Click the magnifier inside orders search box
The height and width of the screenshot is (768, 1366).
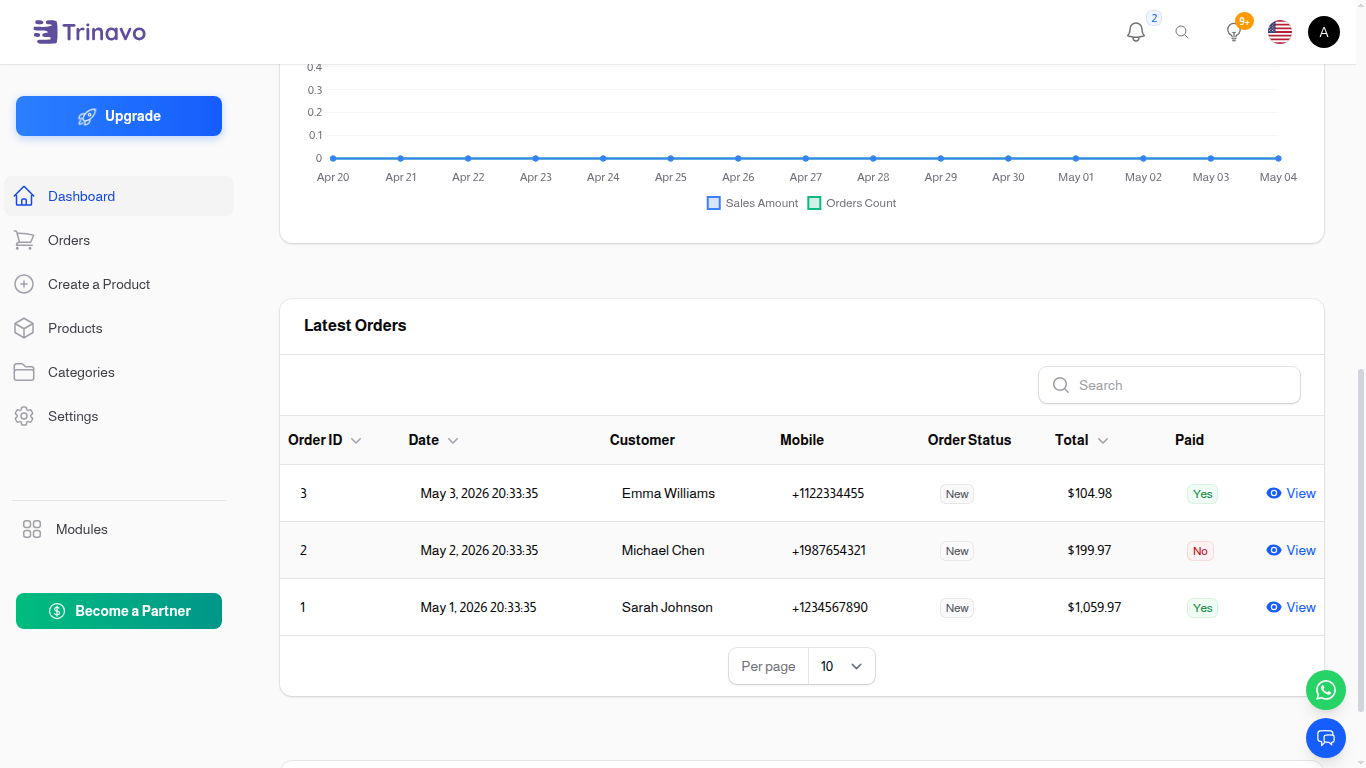coord(1061,385)
